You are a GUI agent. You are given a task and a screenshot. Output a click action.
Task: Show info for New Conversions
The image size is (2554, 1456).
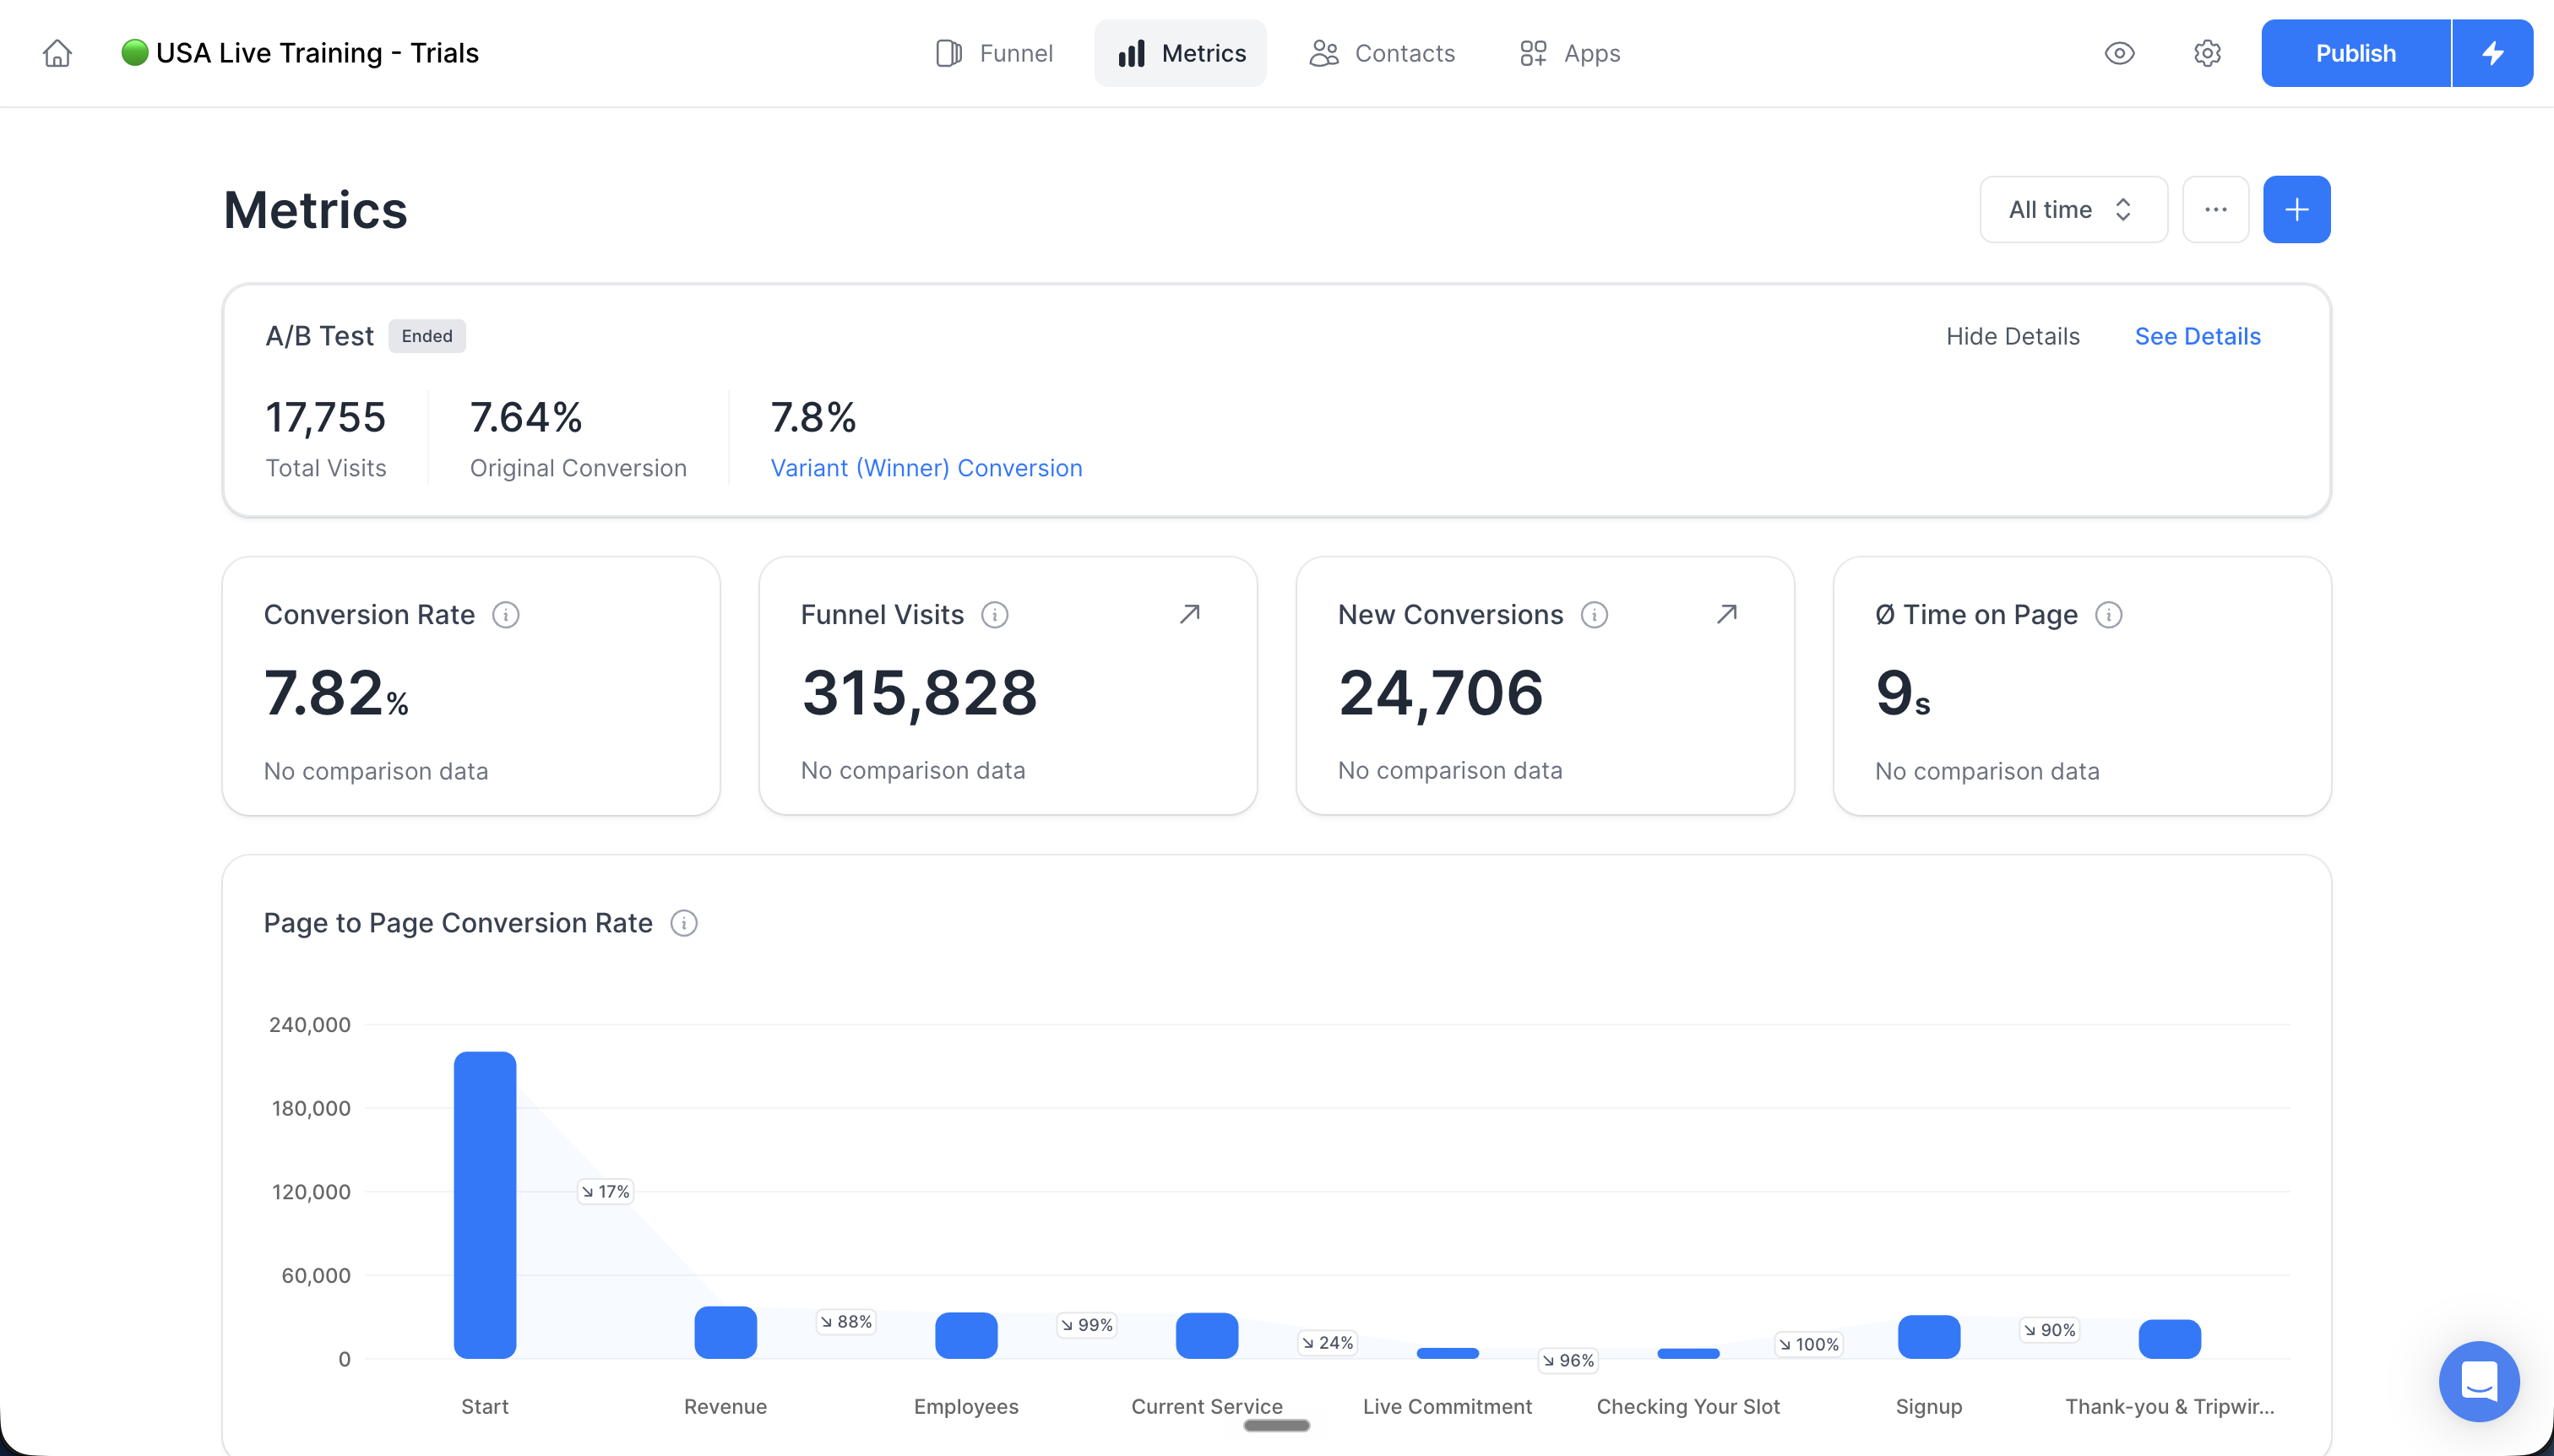[x=1594, y=614]
